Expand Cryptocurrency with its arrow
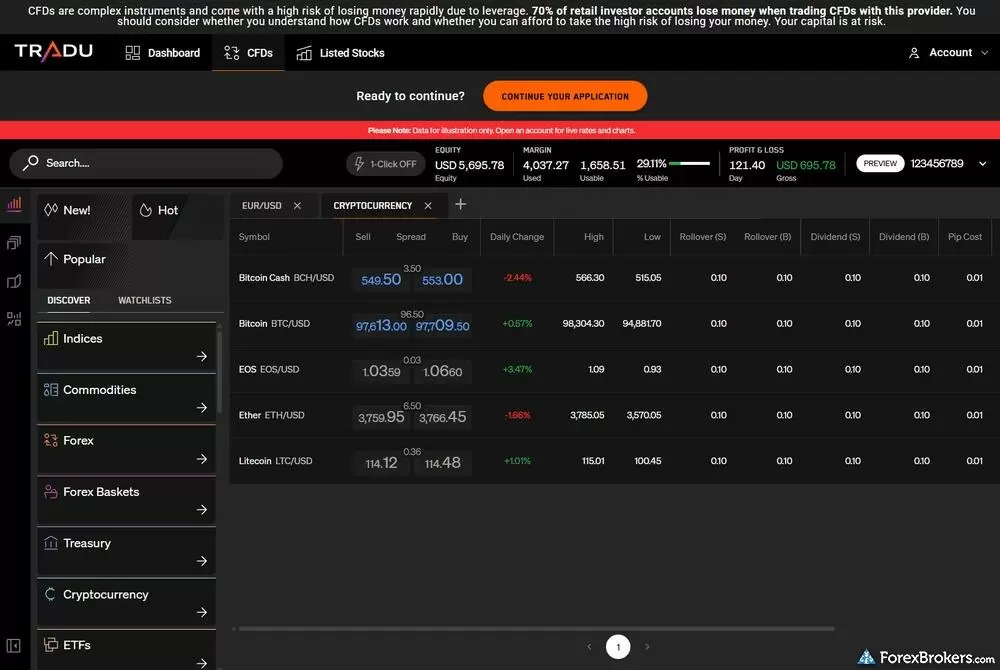 202,612
